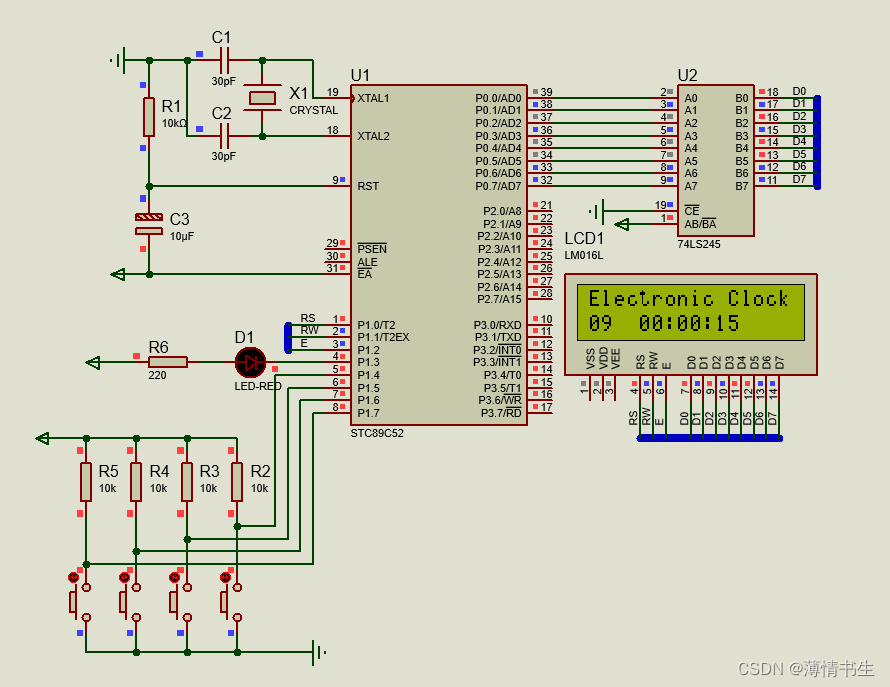The image size is (890, 687).
Task: Click the LCD screen showing Electronic Clock
Action: point(691,312)
